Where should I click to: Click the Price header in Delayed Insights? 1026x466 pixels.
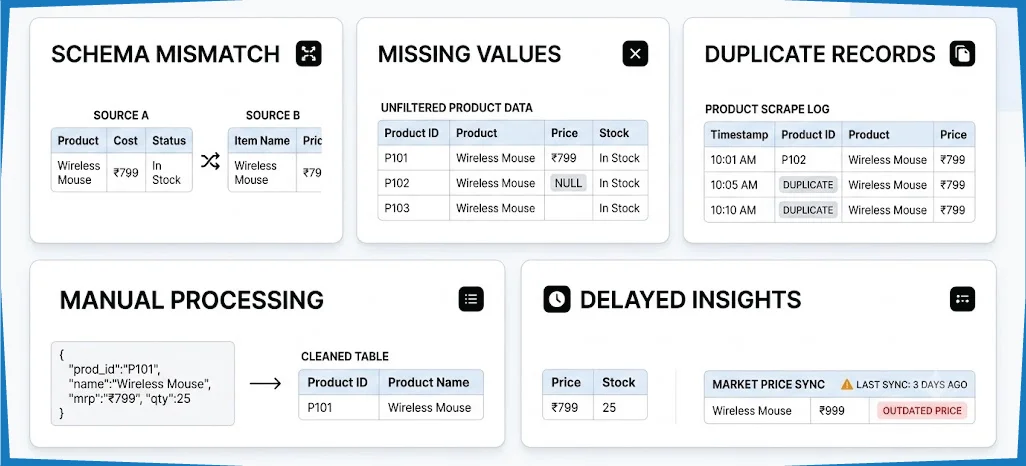(568, 382)
